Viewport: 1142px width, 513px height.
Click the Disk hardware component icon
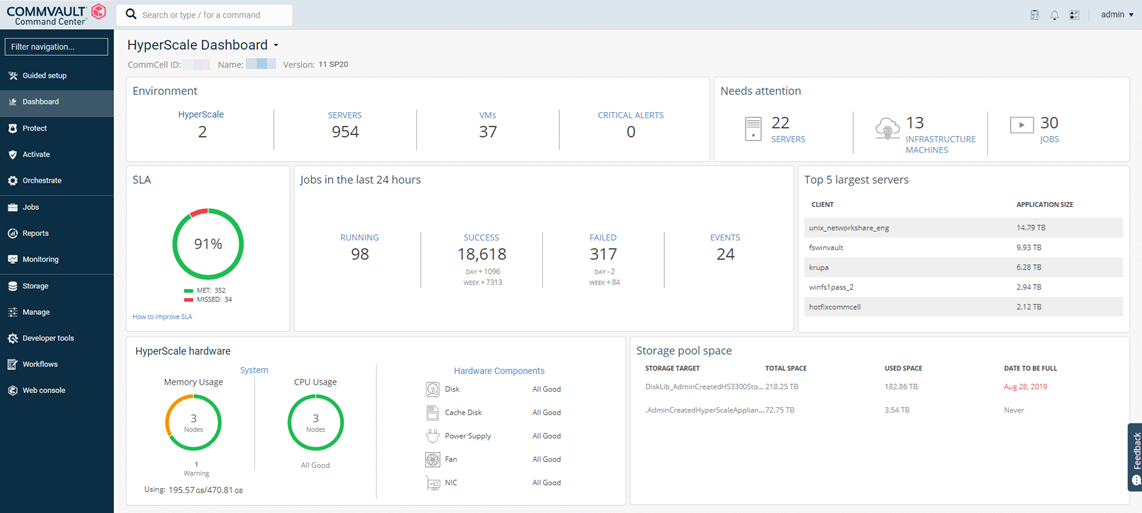pos(433,389)
